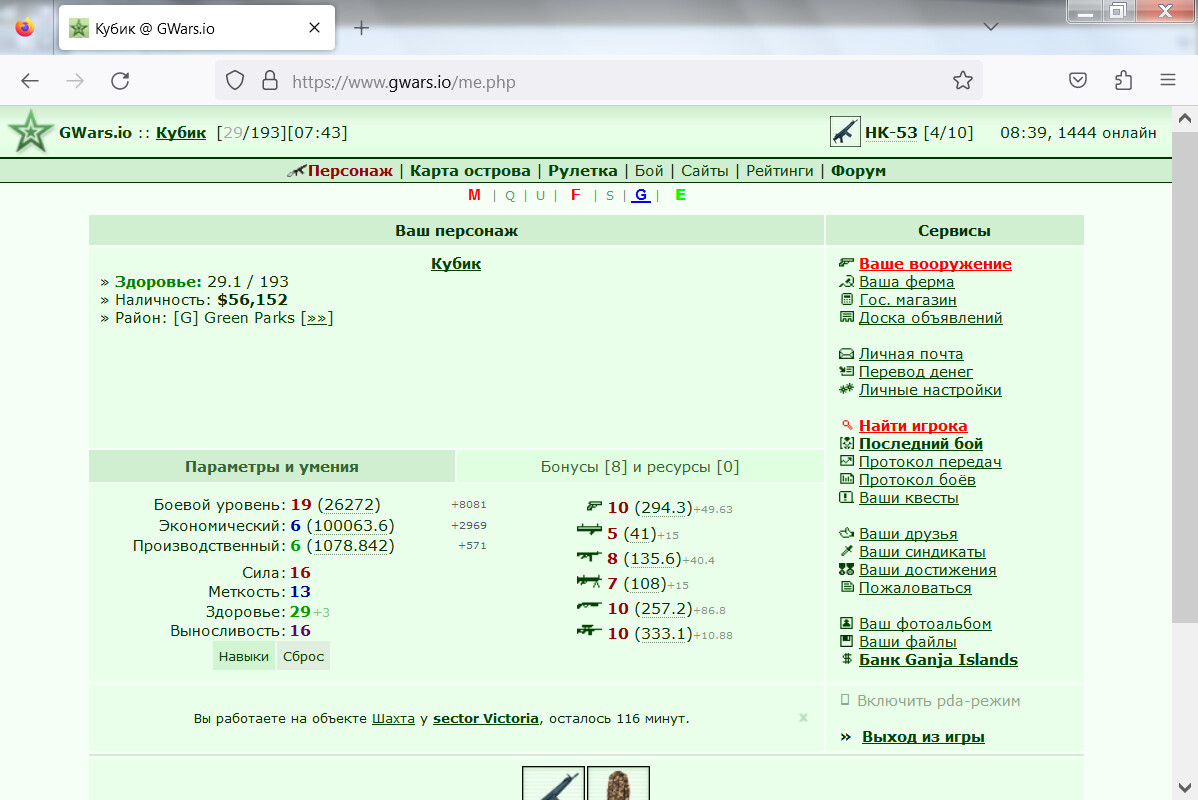This screenshot has width=1198, height=800.
Task: Click the green E quick link letter
Action: click(x=681, y=195)
